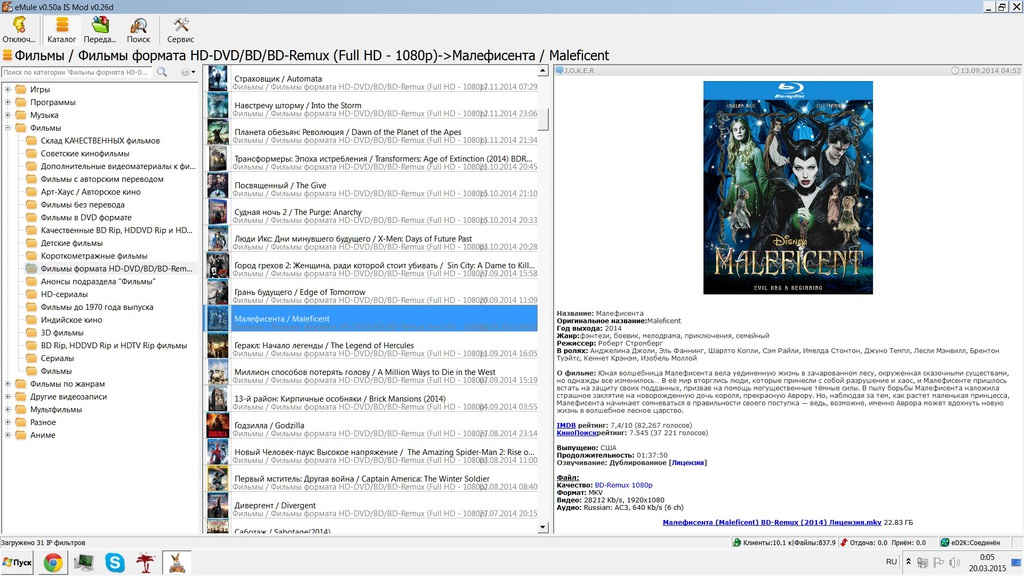Select the Программы folder

[46, 102]
